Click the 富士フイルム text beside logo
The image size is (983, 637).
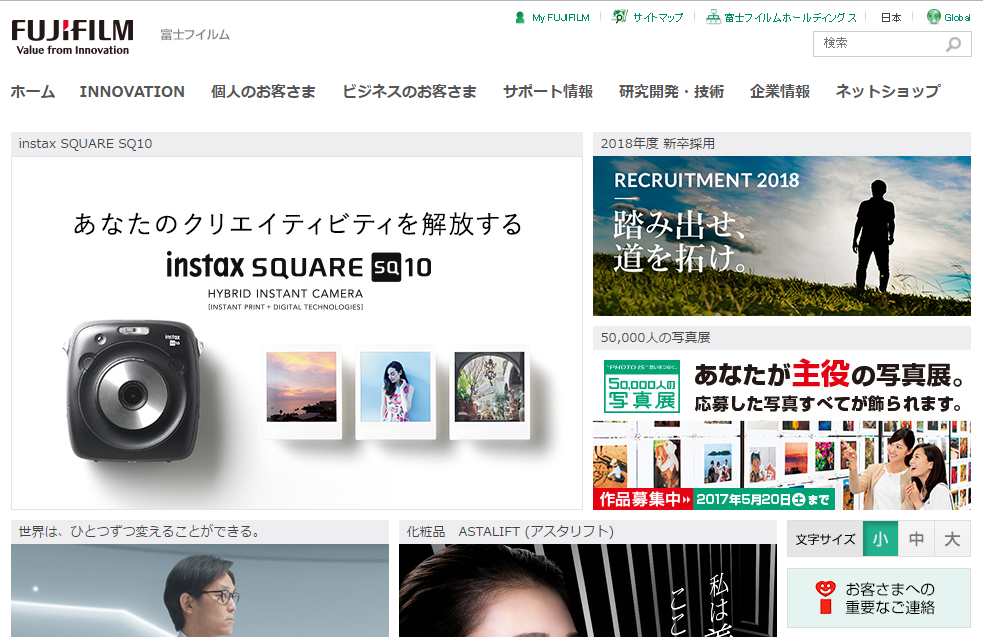[x=195, y=34]
